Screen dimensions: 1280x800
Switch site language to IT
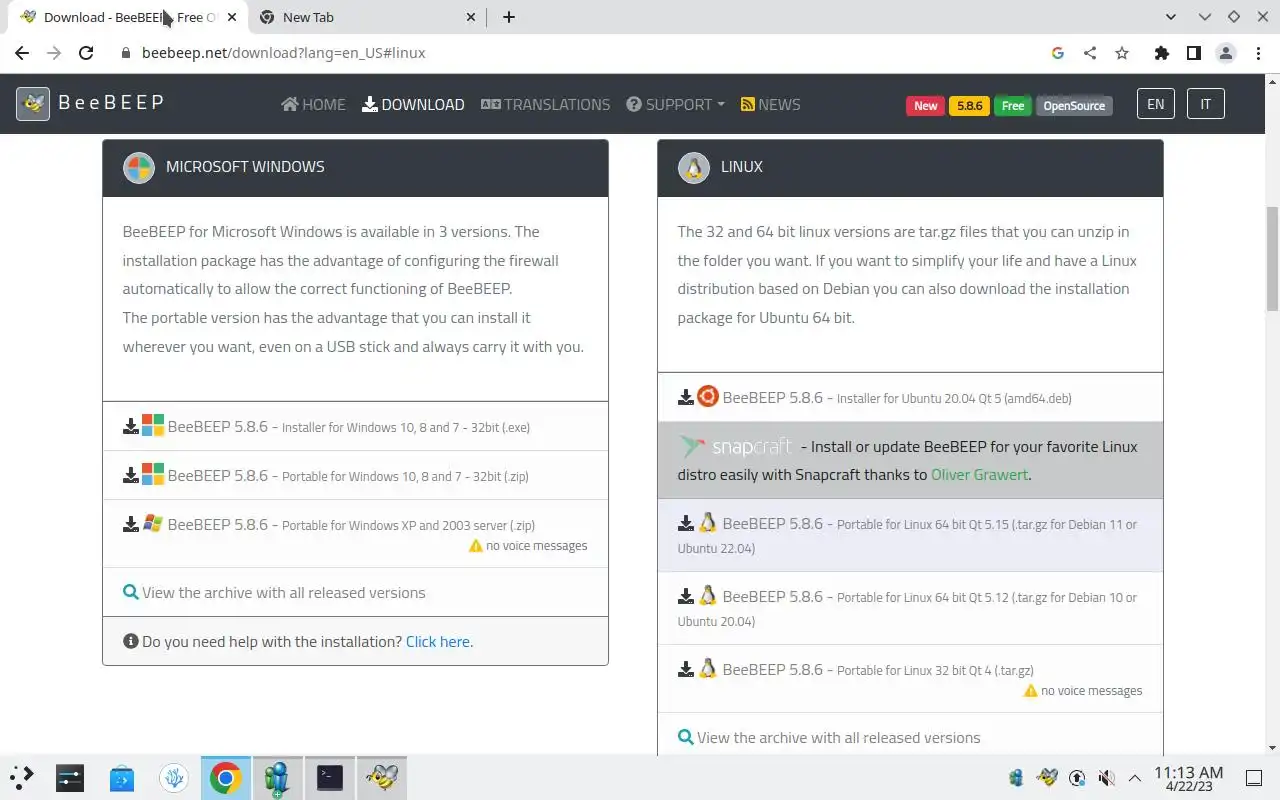(1206, 104)
